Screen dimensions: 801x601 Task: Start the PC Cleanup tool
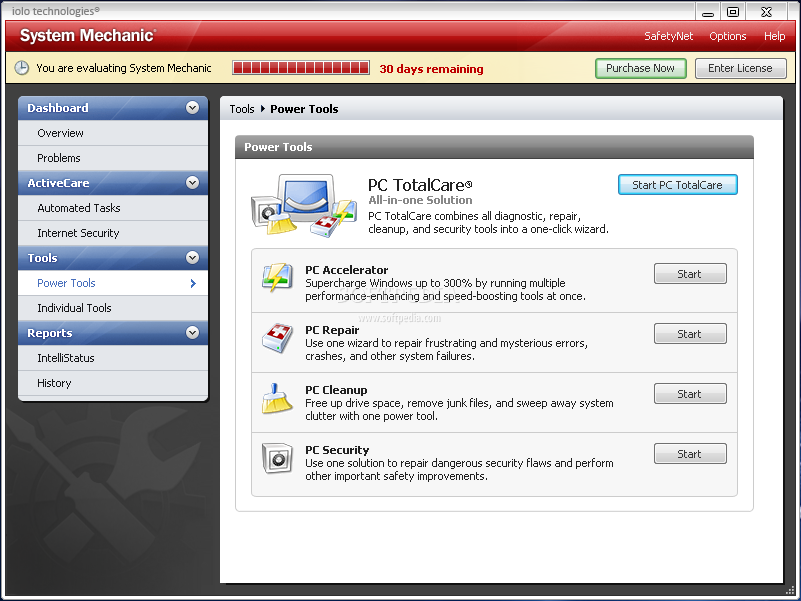(690, 394)
